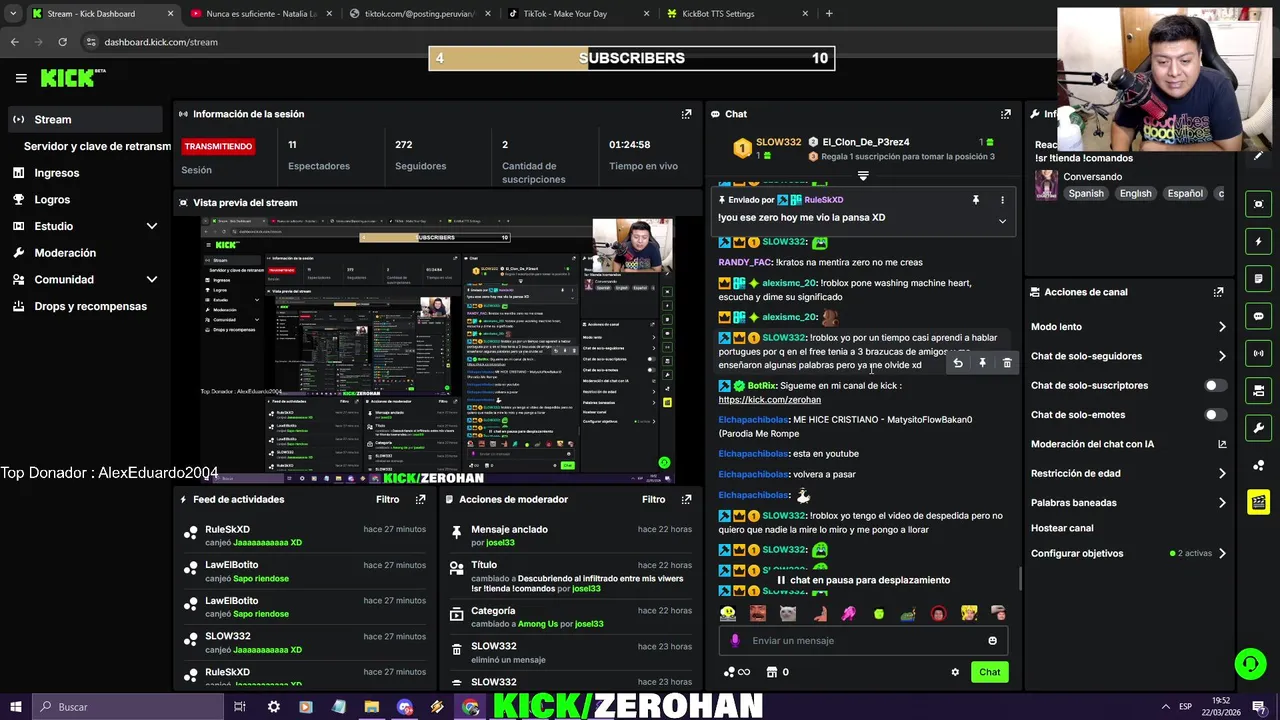Switch to the KickBot TTS Settings tab
This screenshot has width=1280, height=720.
(x=738, y=14)
